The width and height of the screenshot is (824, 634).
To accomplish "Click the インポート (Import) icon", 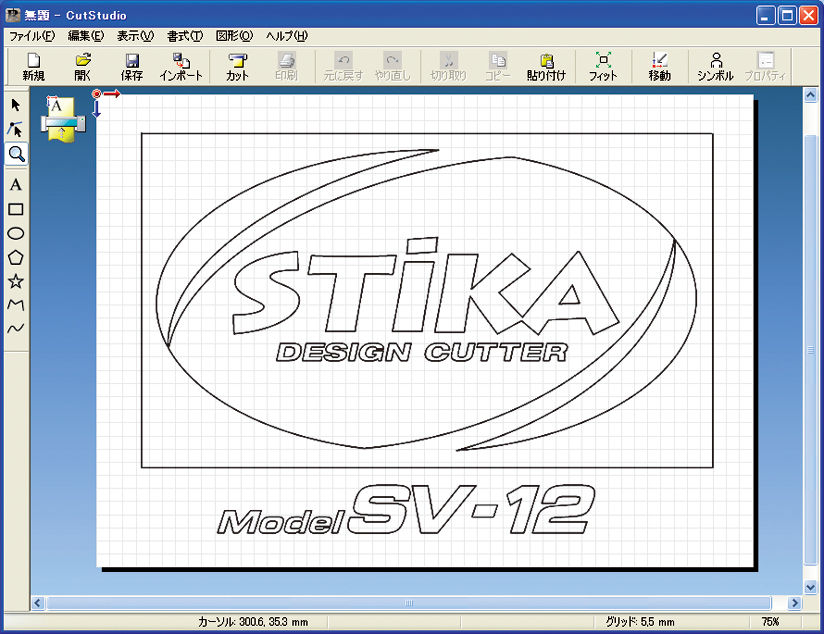I will 181,67.
